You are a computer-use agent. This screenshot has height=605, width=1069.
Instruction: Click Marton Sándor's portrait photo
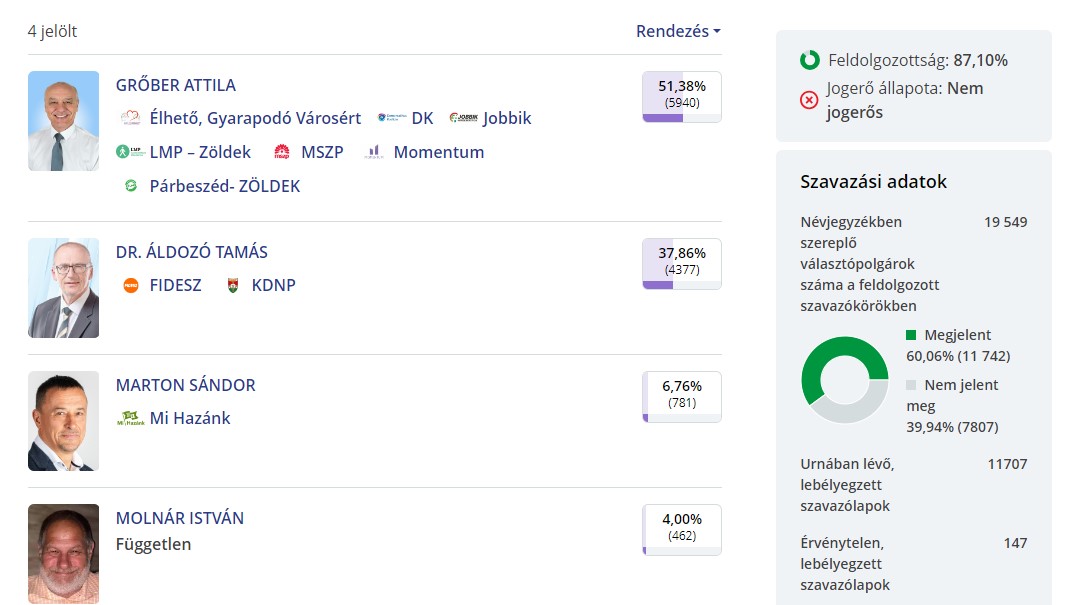coord(64,421)
